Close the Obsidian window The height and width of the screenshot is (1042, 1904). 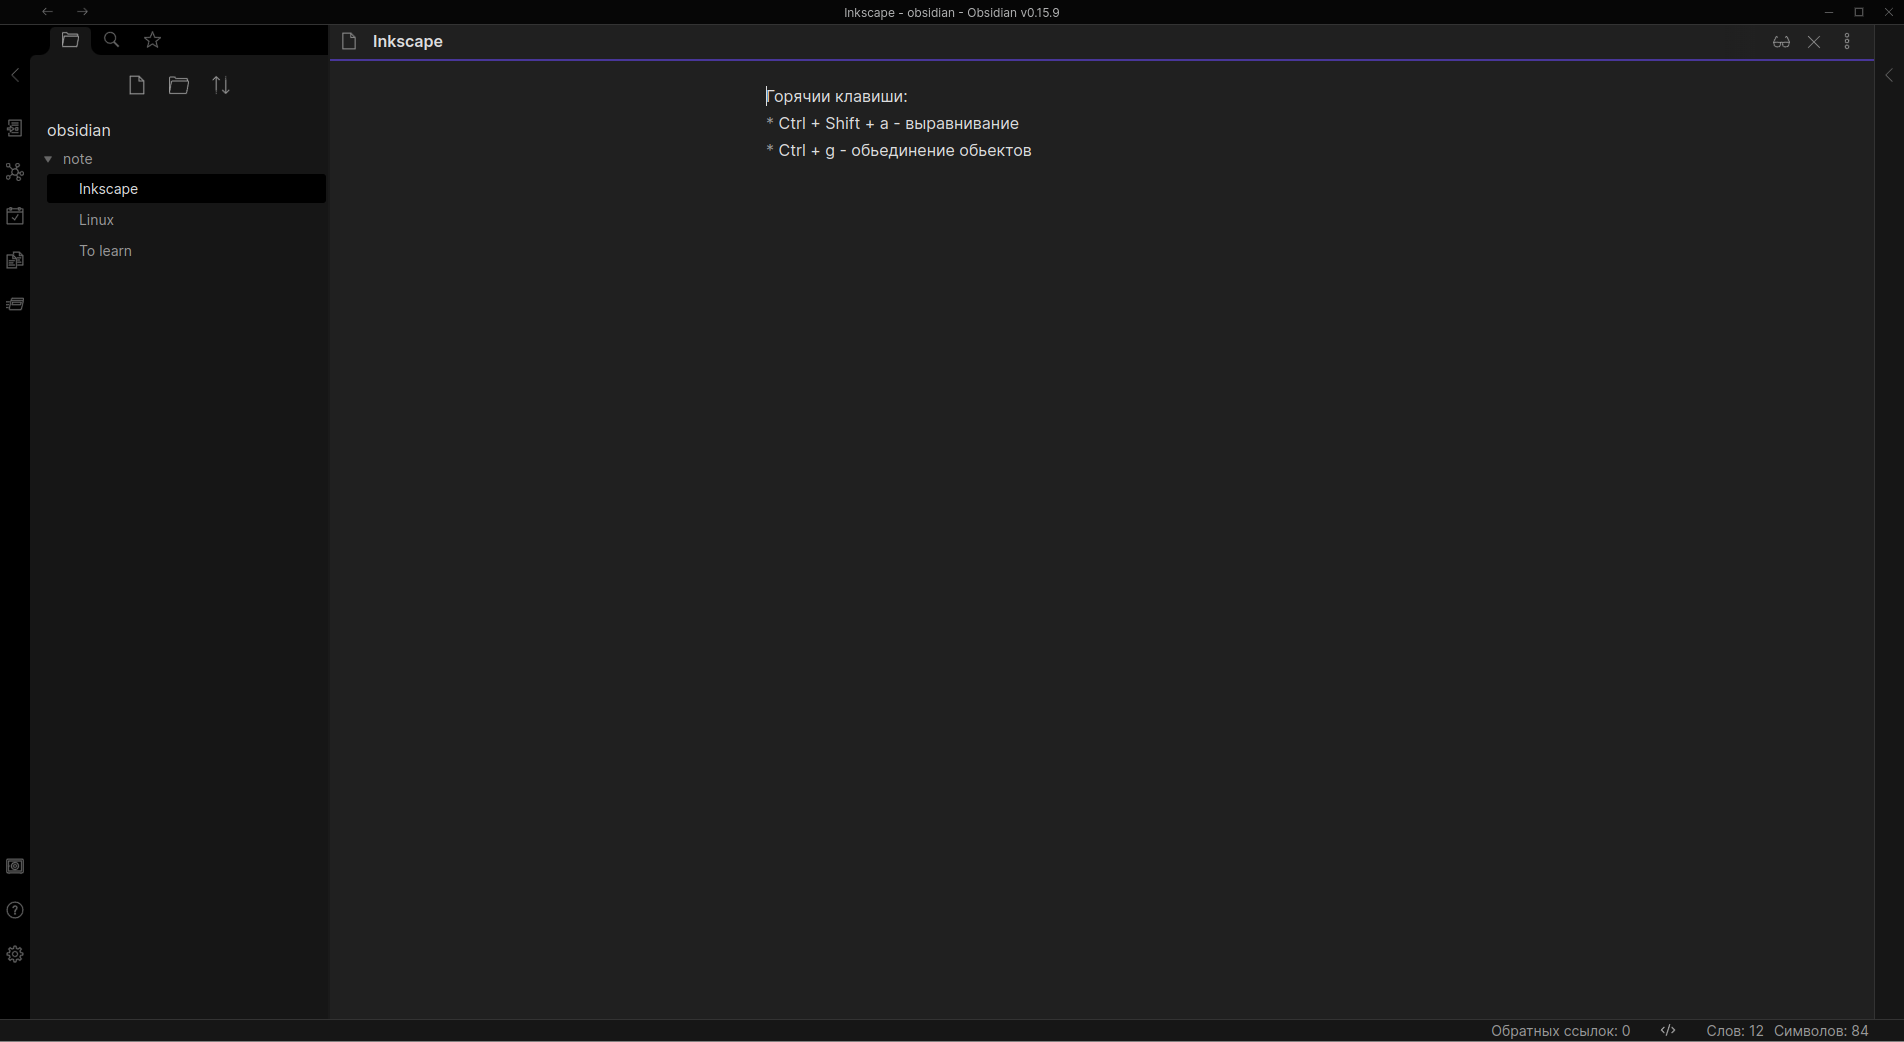coord(1889,12)
